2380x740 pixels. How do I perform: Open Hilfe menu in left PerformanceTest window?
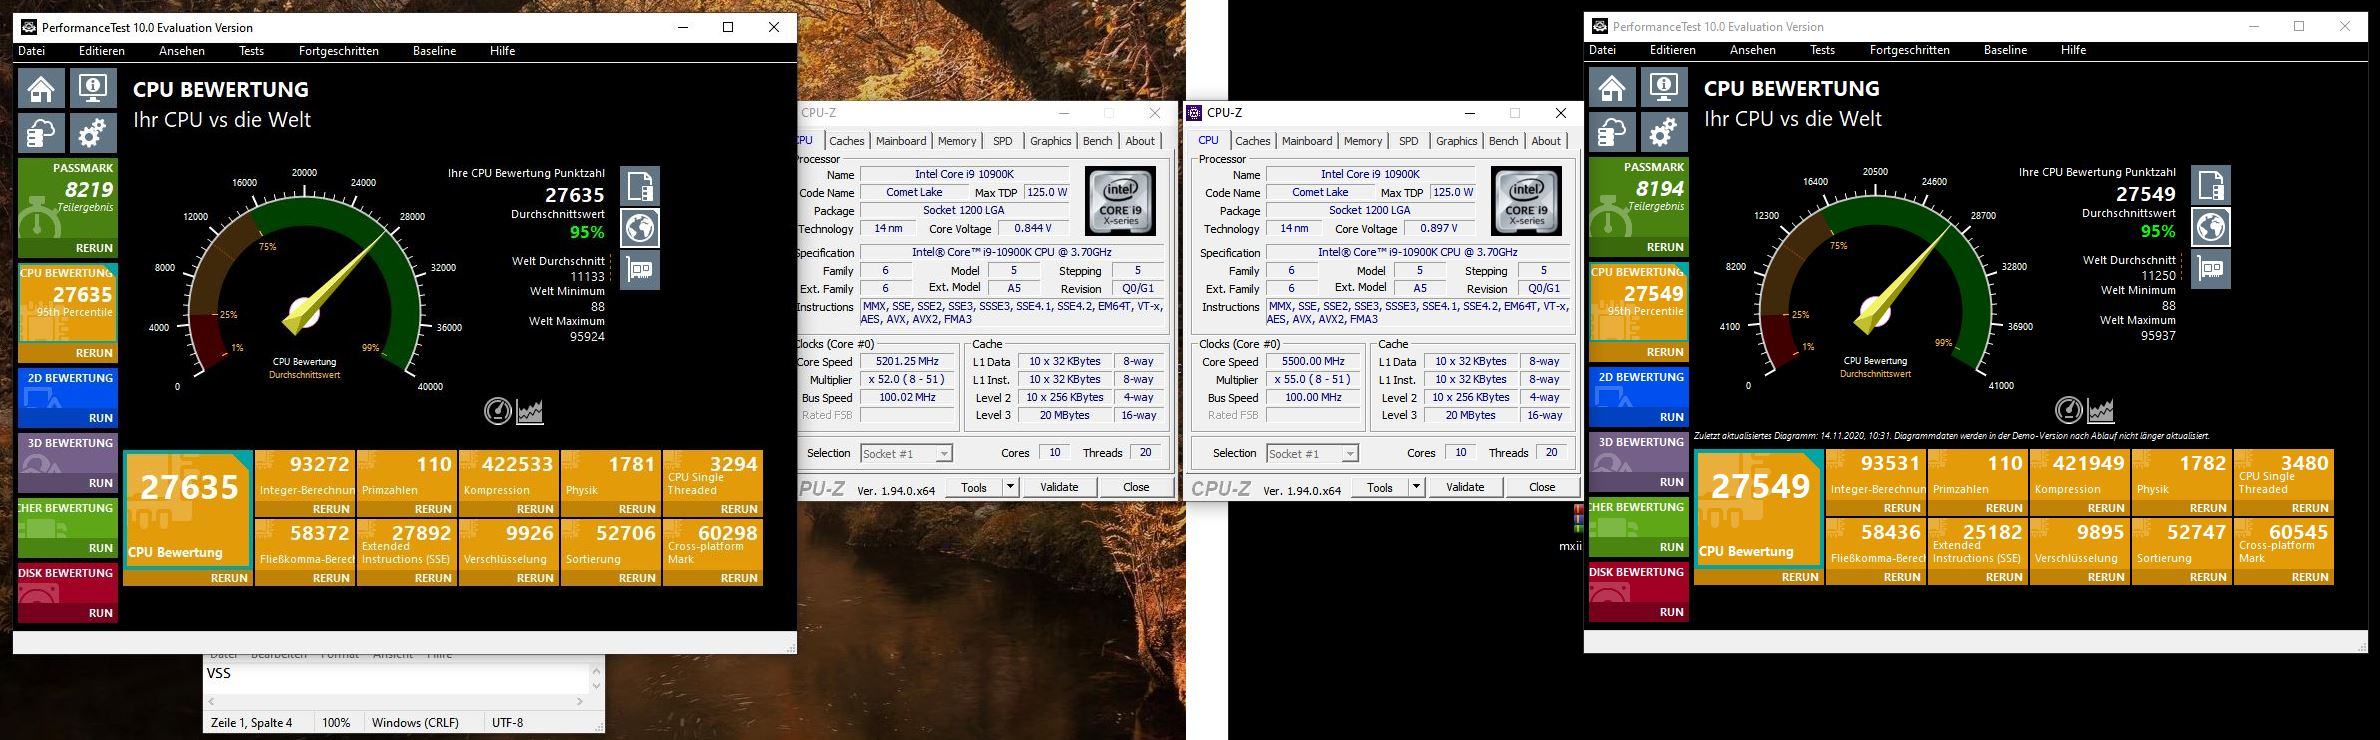click(x=502, y=51)
